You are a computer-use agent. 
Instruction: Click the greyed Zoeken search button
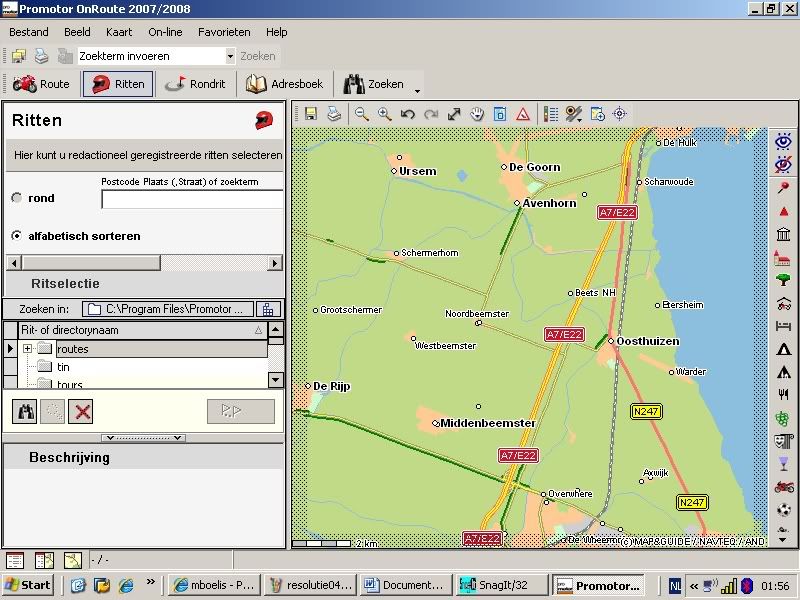[x=258, y=56]
